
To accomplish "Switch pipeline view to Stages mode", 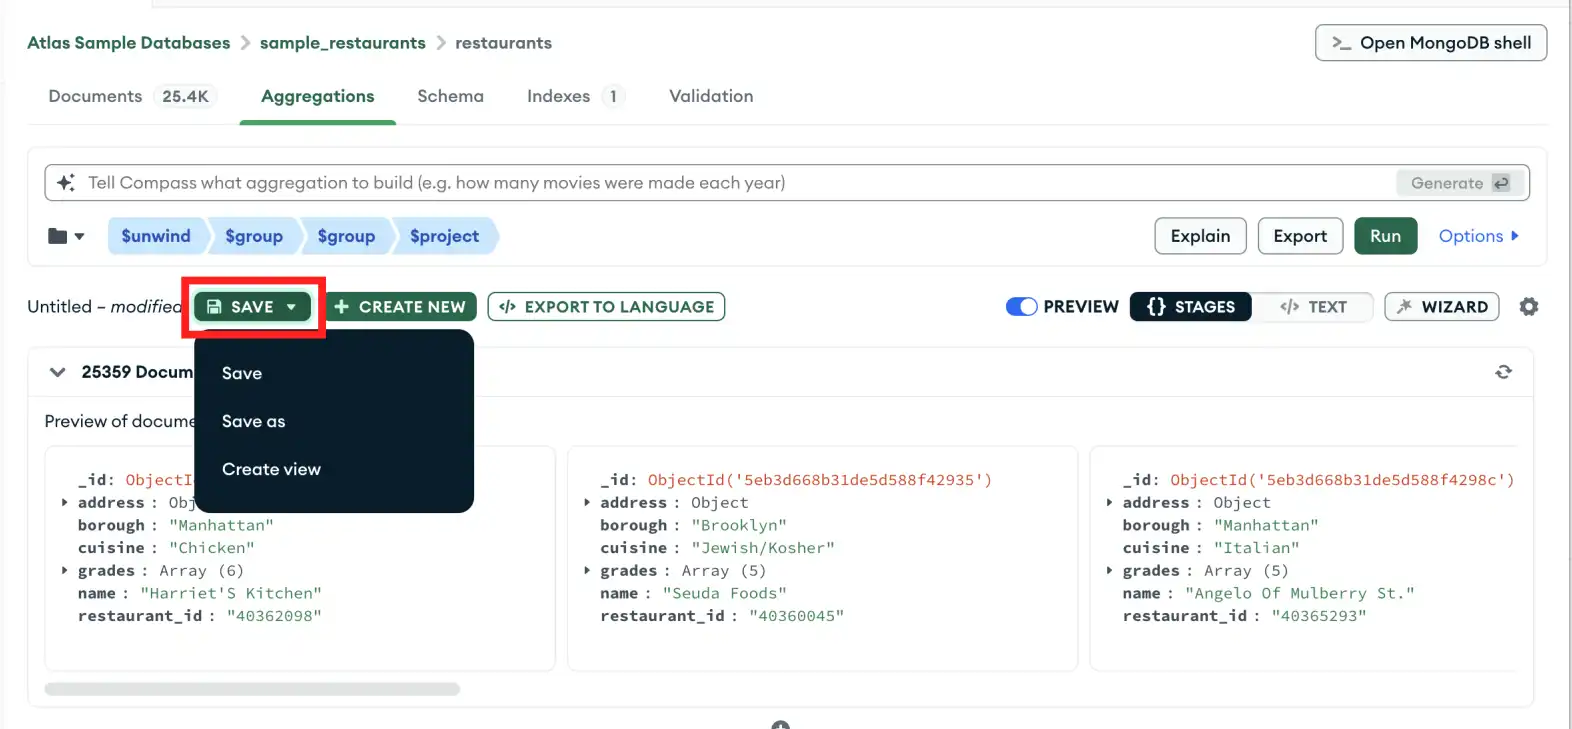I will (1190, 307).
